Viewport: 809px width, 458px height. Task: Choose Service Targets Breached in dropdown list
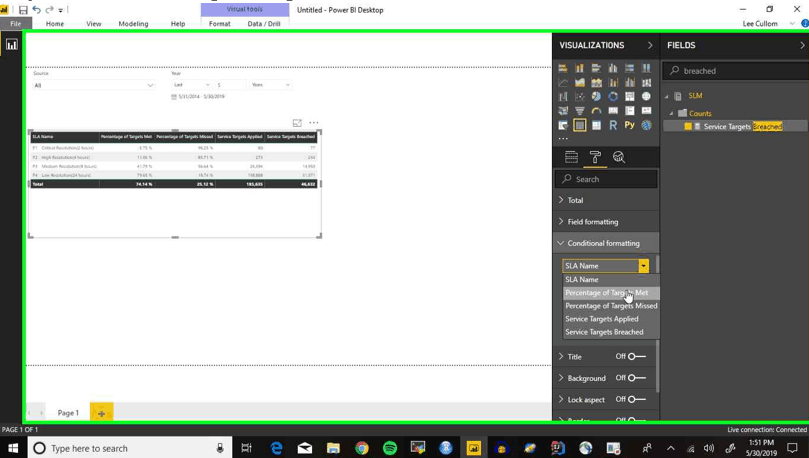point(611,332)
